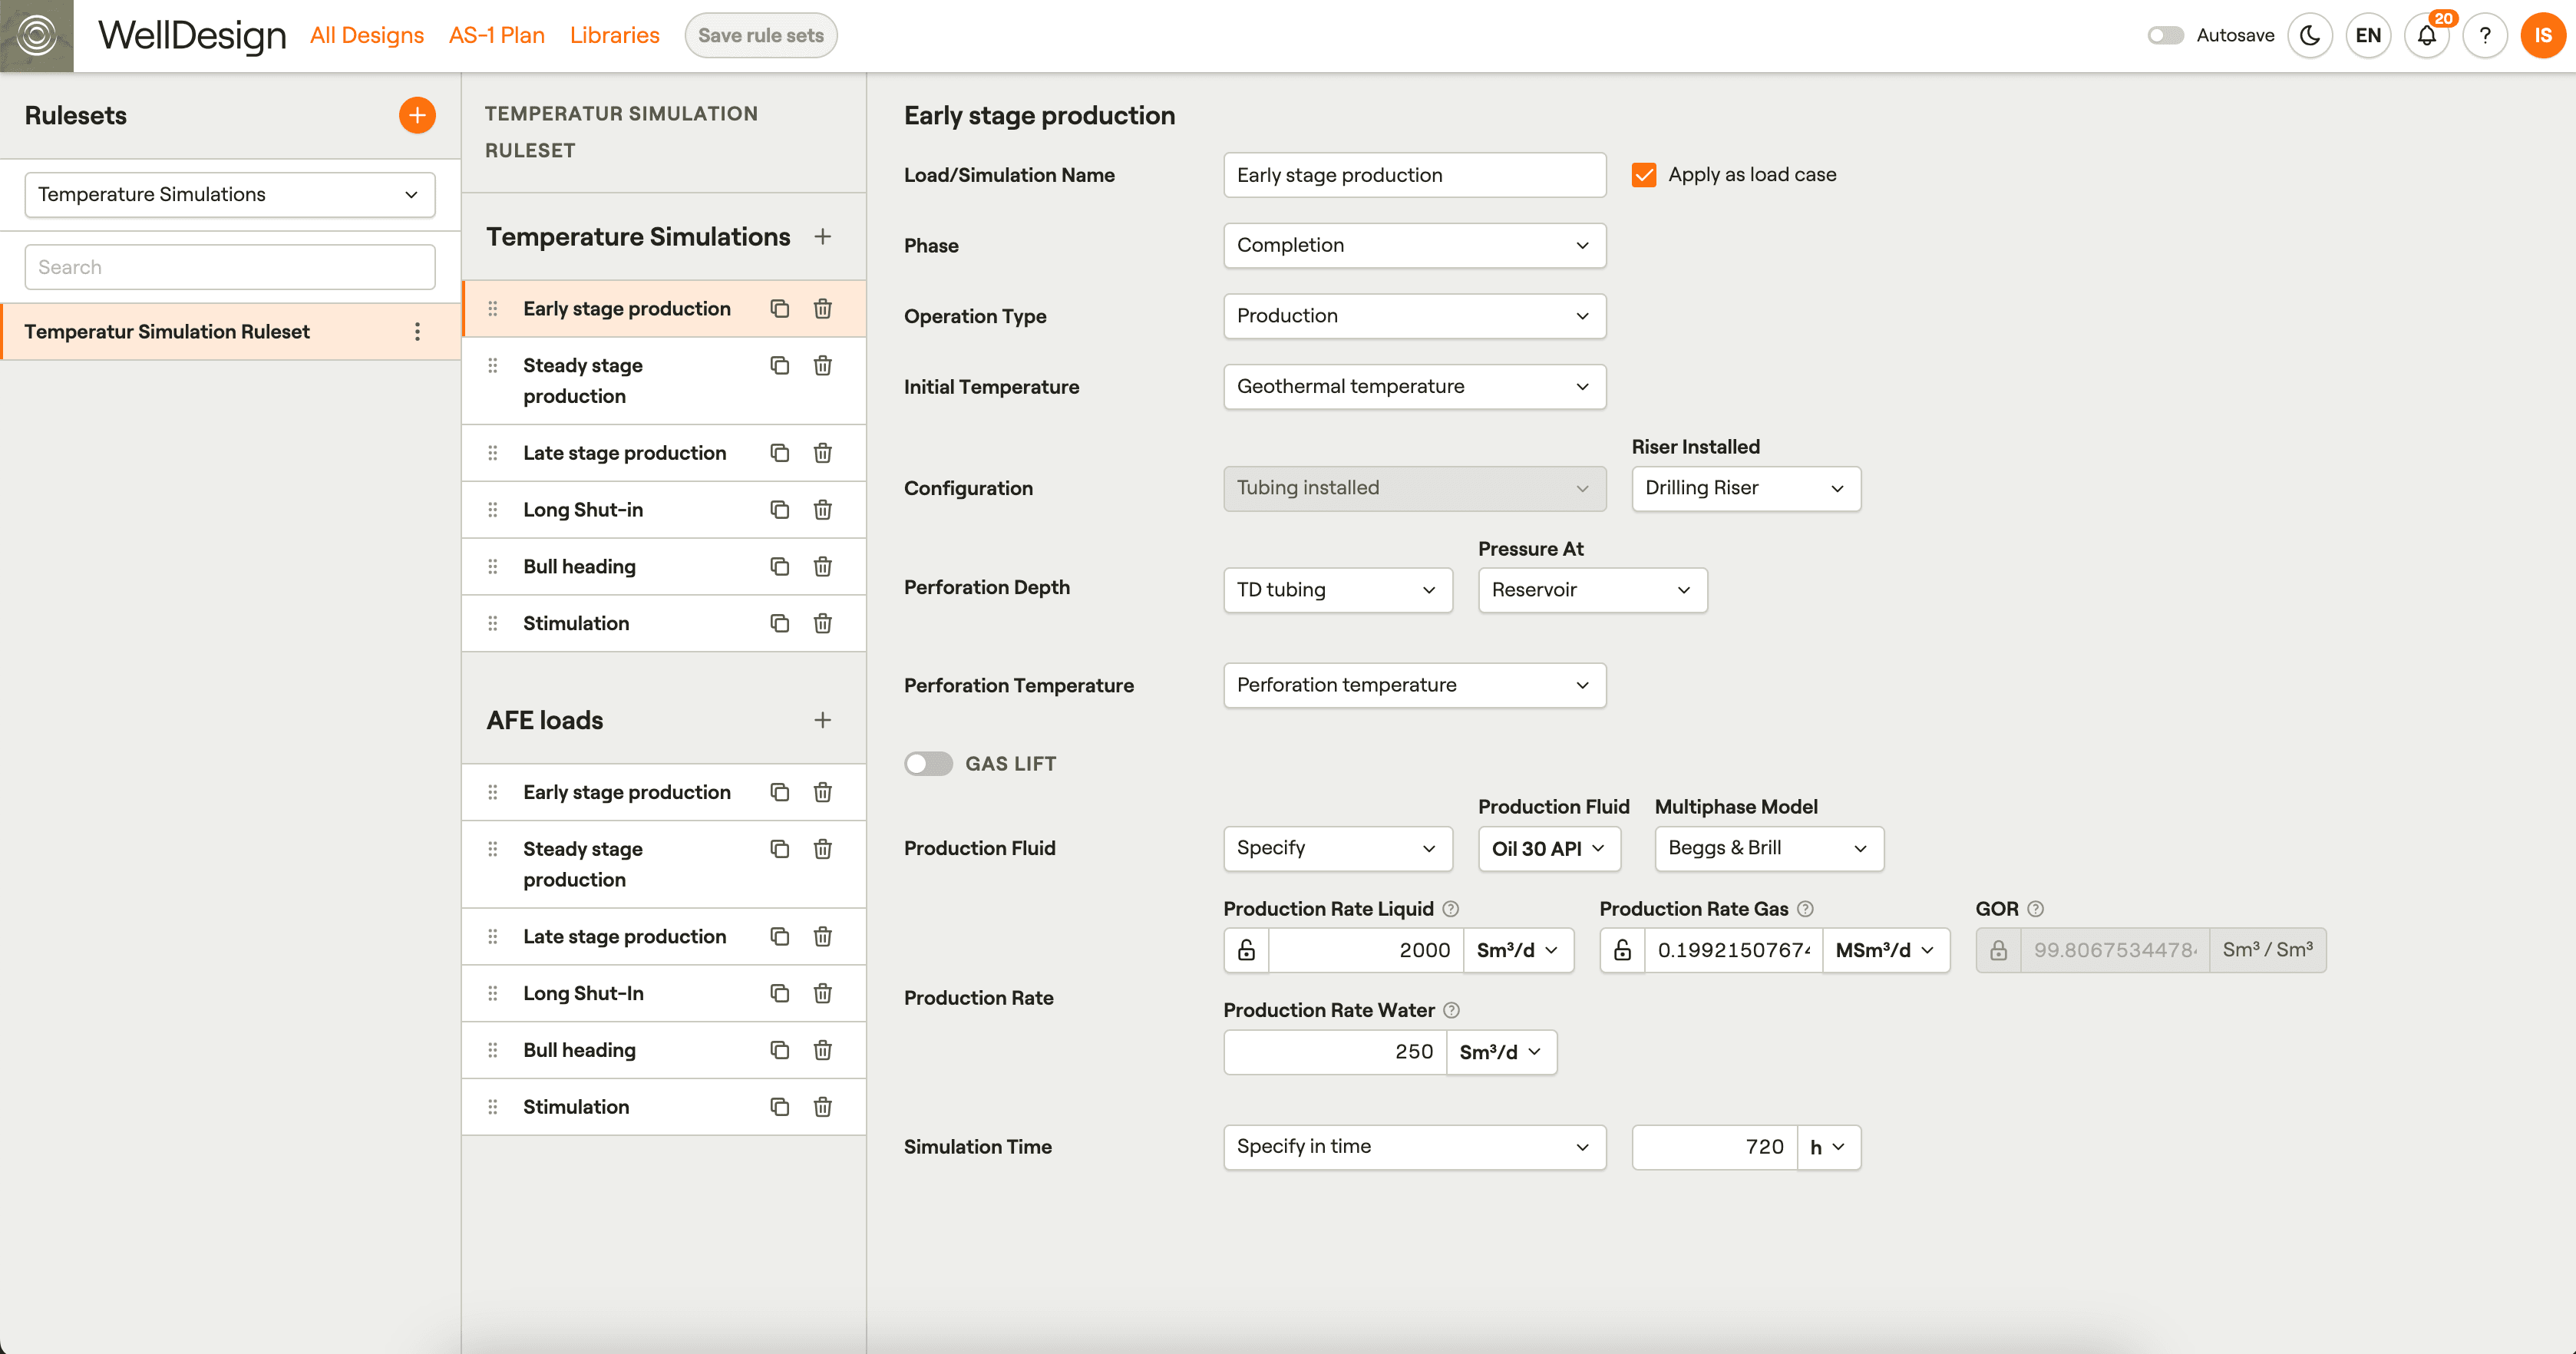Open the Phase dropdown
Viewport: 2576px width, 1354px height.
tap(1414, 246)
